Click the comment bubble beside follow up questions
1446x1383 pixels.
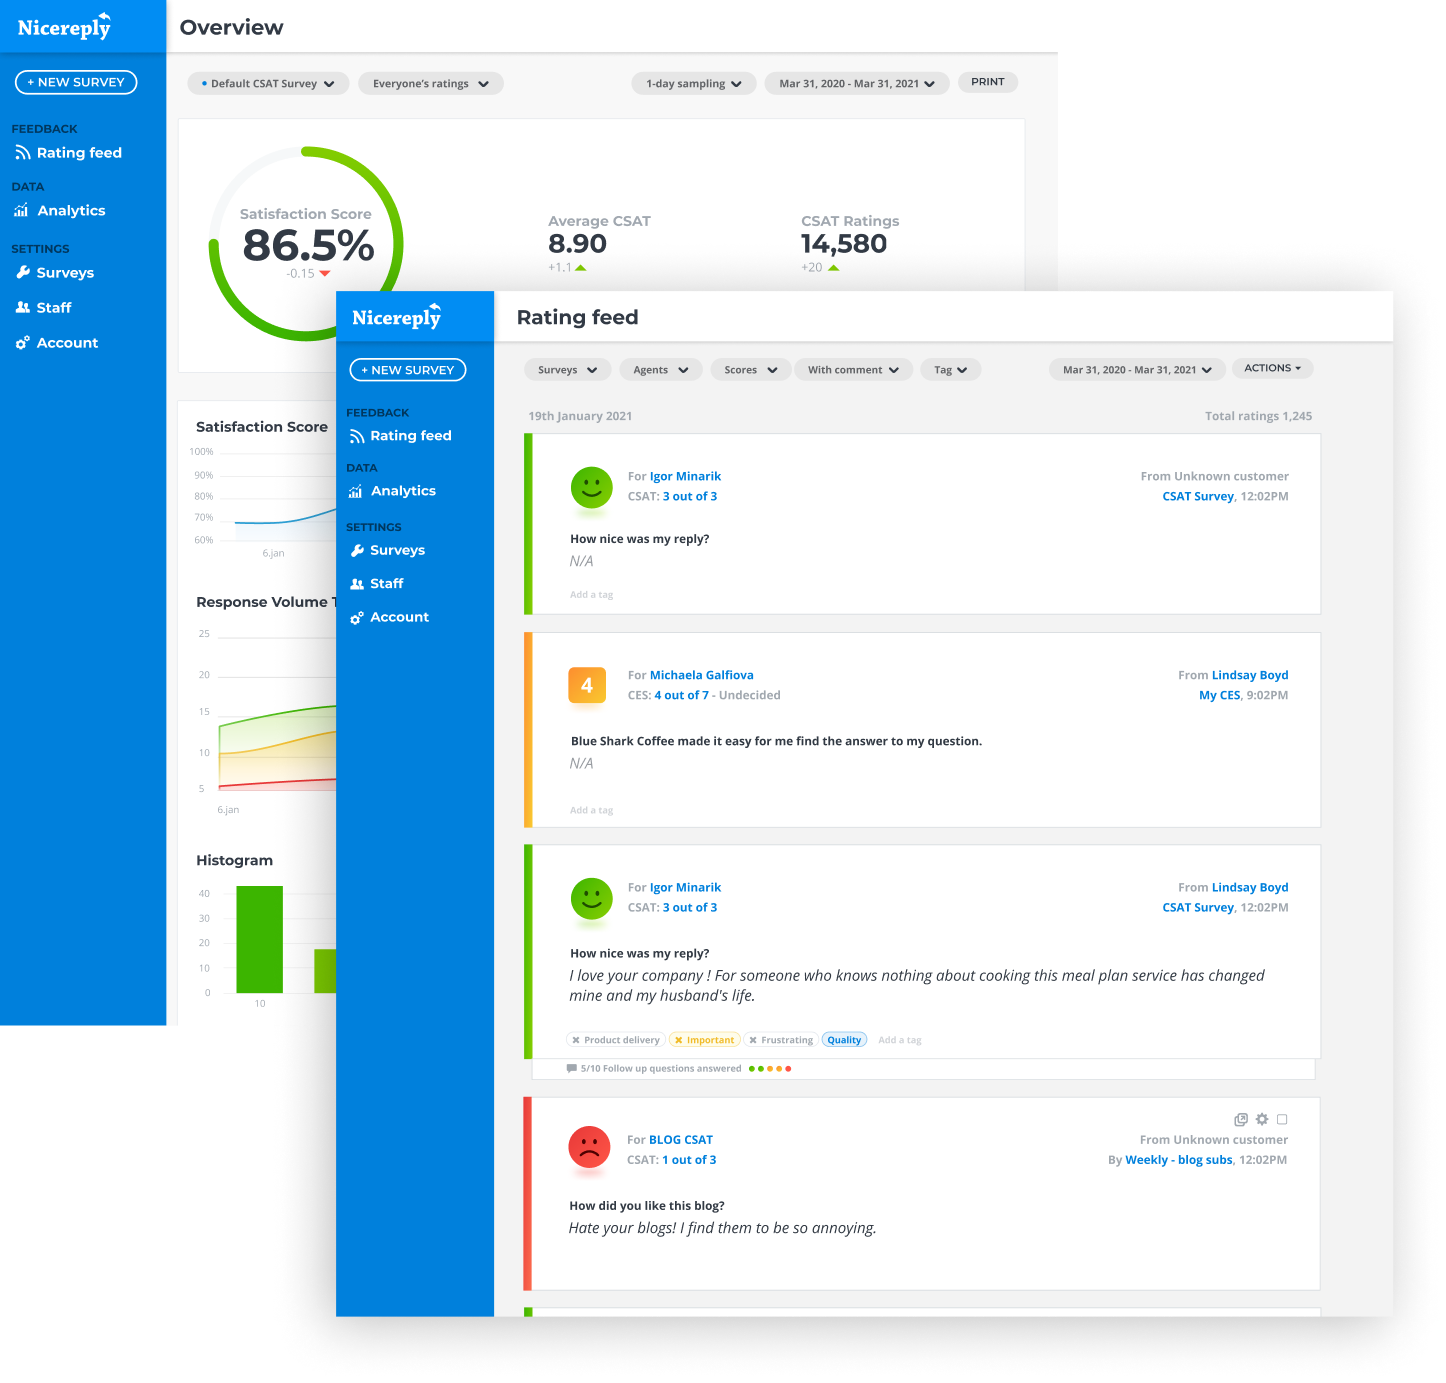click(x=572, y=1068)
